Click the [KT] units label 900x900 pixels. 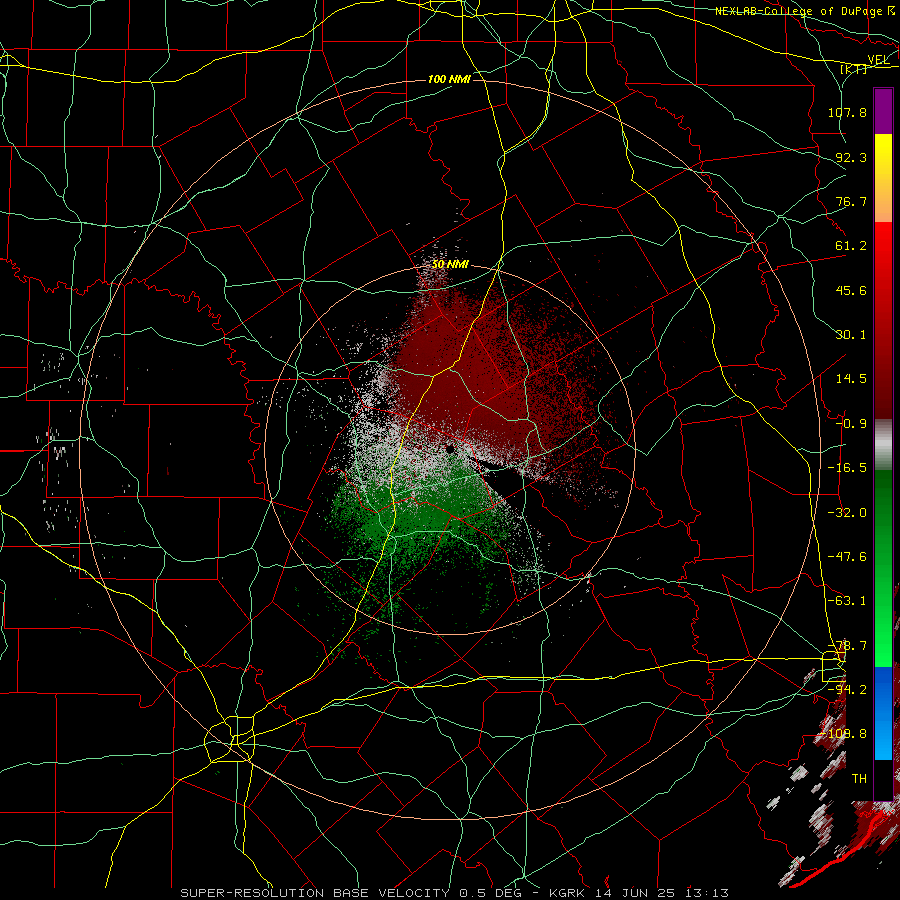[854, 69]
